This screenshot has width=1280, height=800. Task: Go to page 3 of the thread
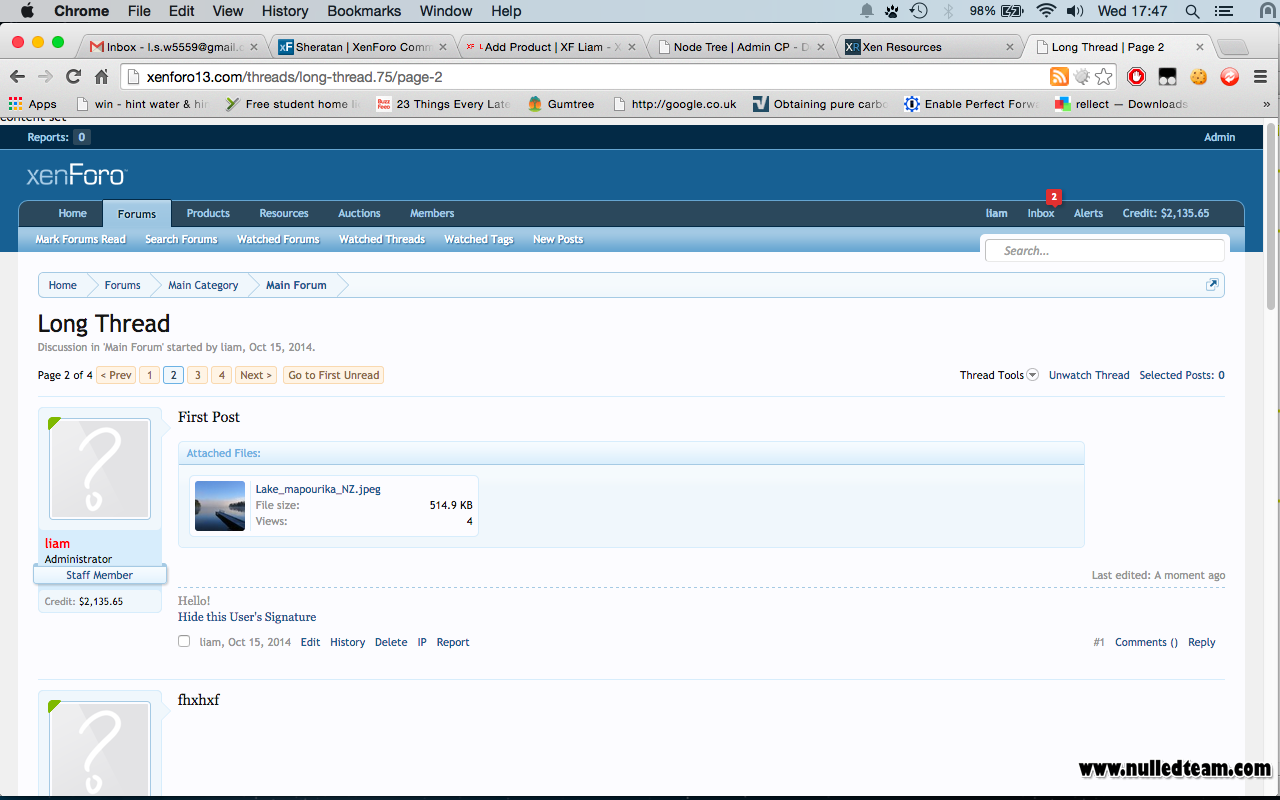click(x=198, y=375)
